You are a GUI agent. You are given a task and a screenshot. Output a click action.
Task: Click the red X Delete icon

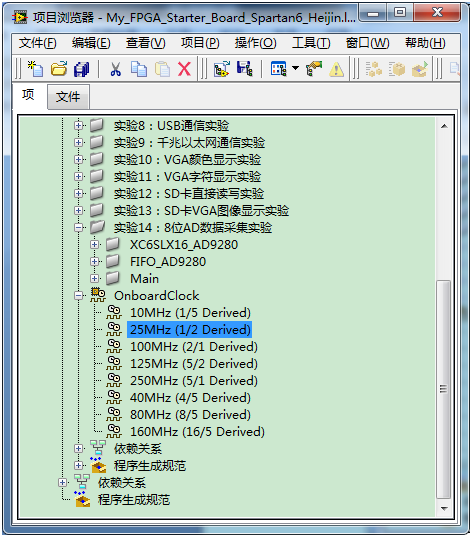click(184, 69)
